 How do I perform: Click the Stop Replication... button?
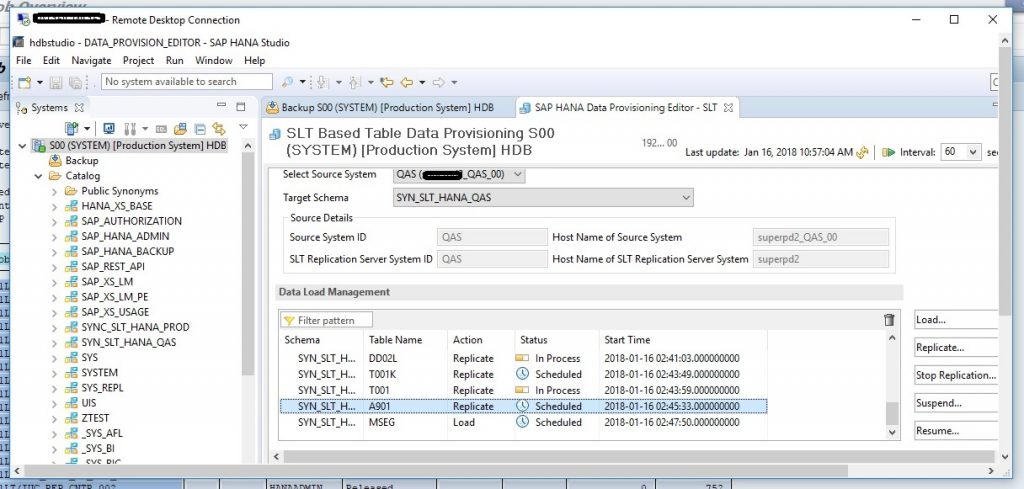point(955,375)
